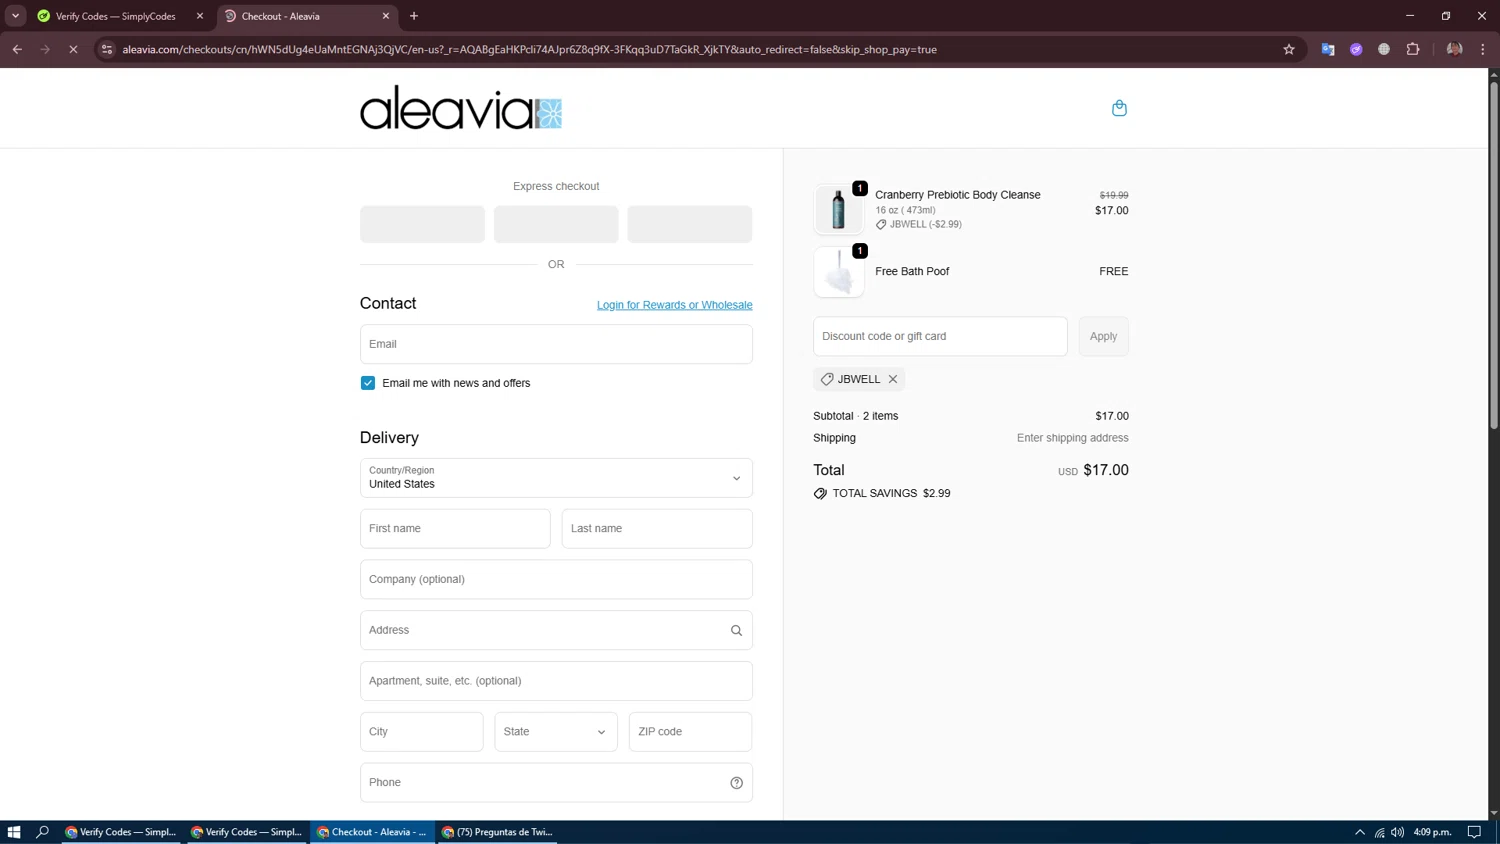Open second Verify Codes taskbar window
1500x844 pixels.
(x=247, y=832)
